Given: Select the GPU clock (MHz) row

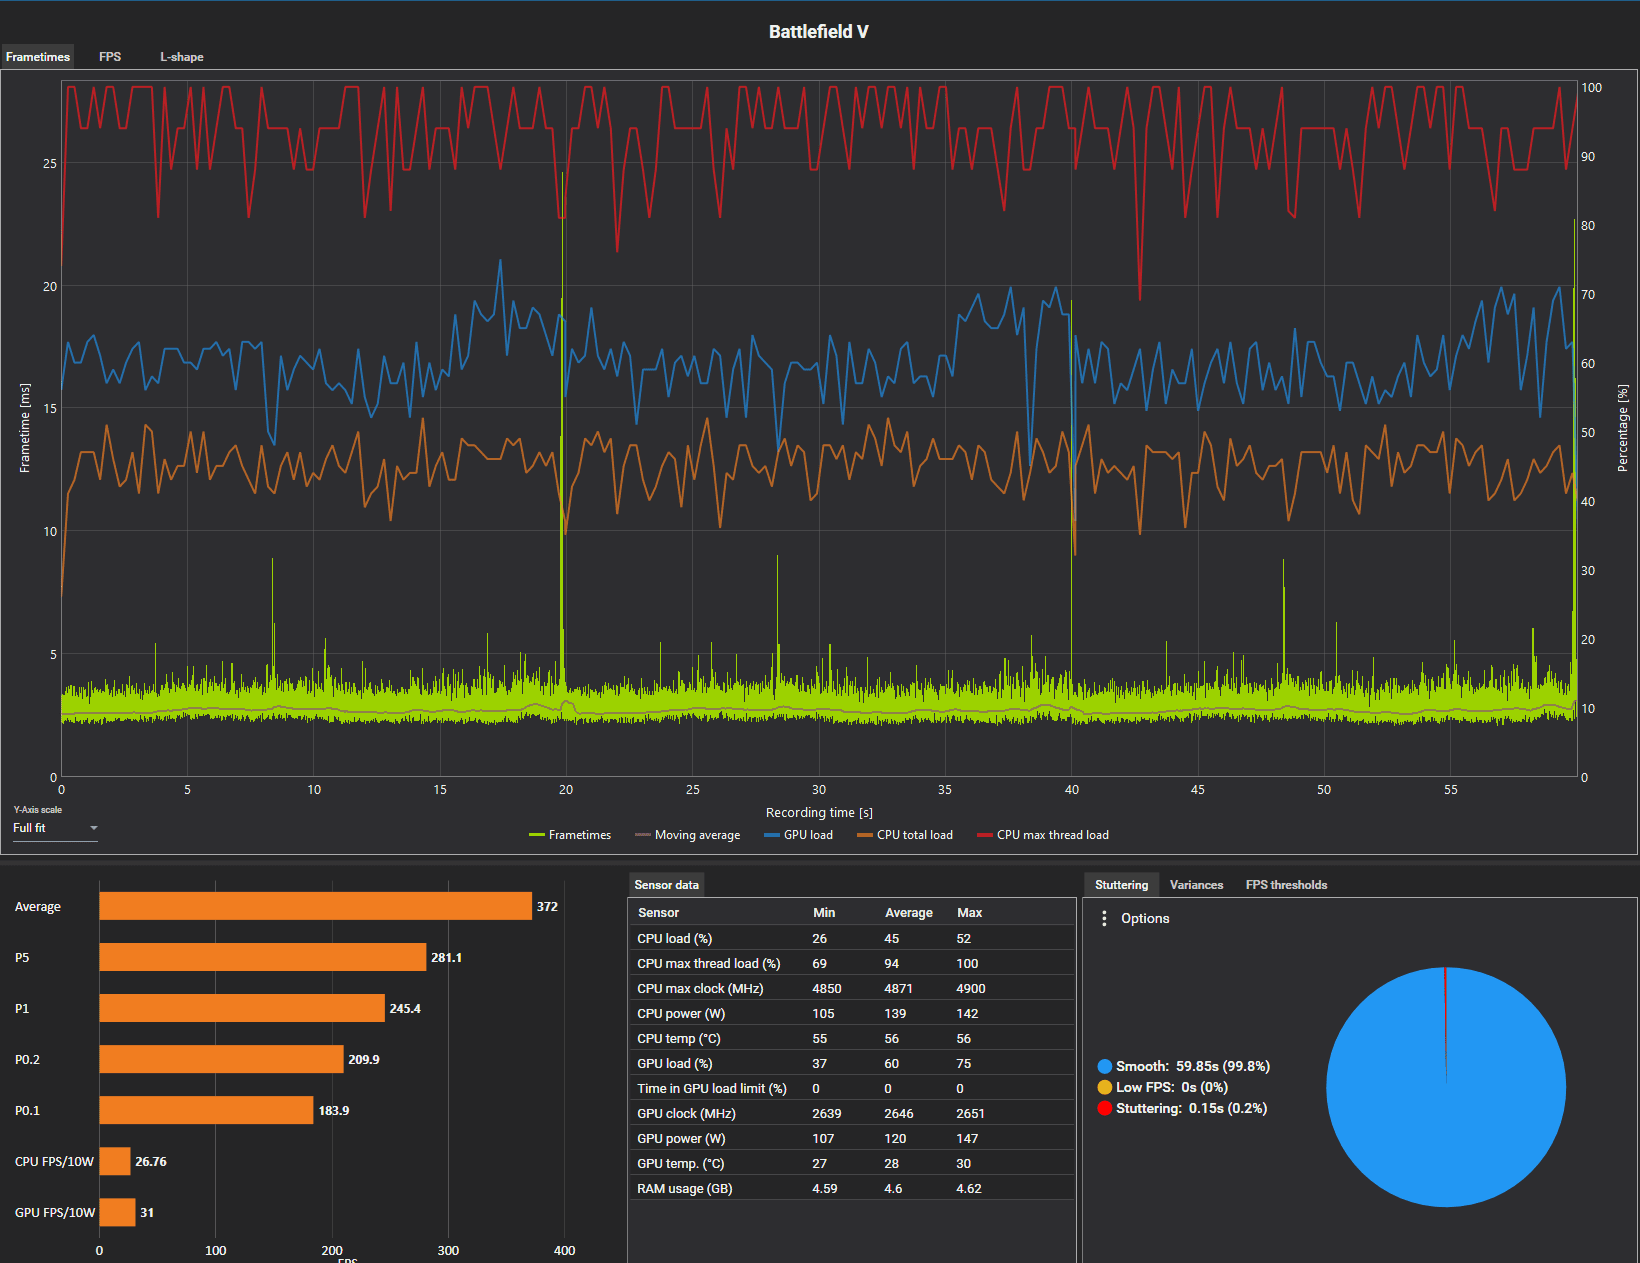Looking at the screenshot, I should point(852,1113).
